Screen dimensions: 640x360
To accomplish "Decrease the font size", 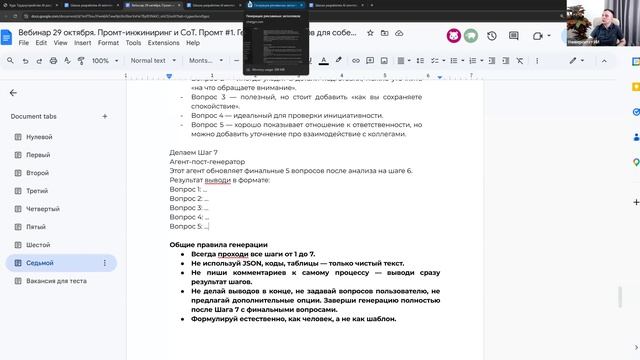I will click(x=236, y=61).
